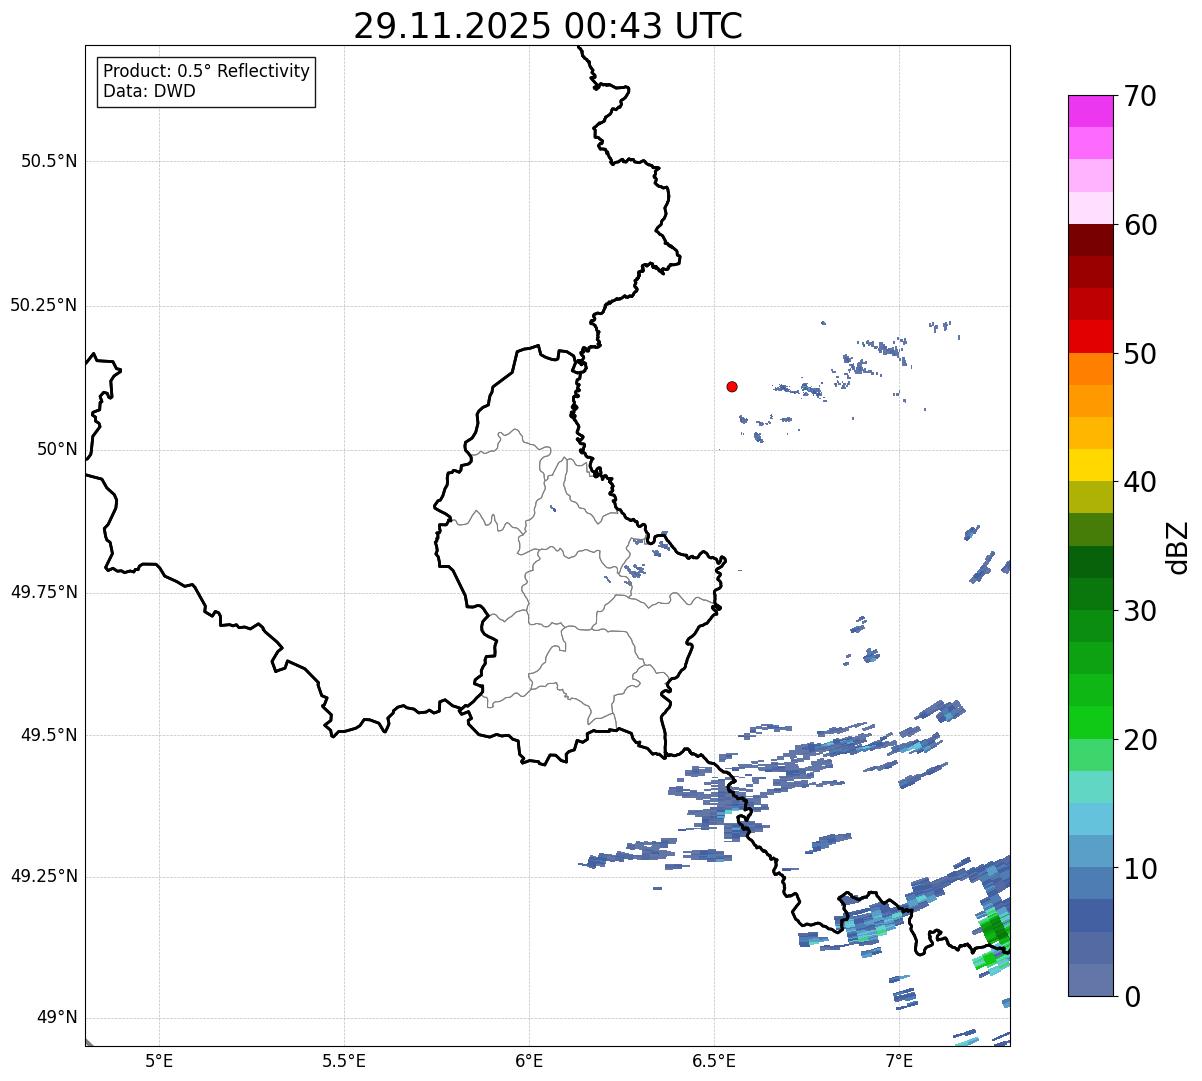Click the latitude label 50.25°N

click(x=43, y=305)
